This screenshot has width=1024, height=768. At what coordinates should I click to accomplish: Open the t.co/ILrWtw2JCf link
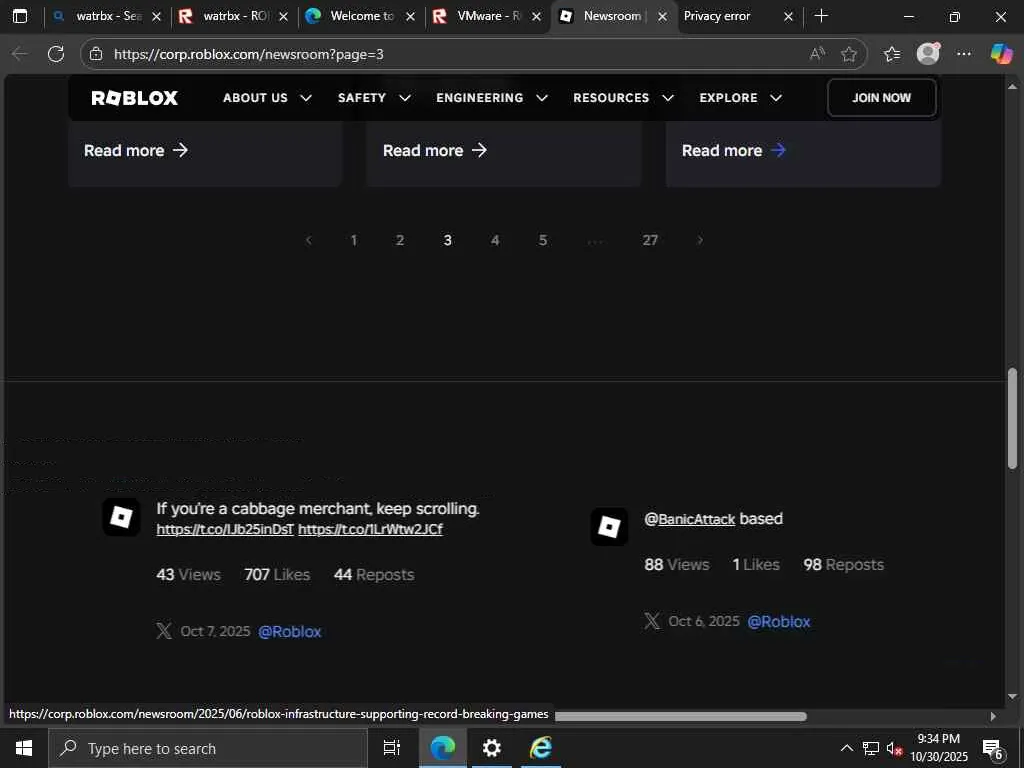click(370, 530)
